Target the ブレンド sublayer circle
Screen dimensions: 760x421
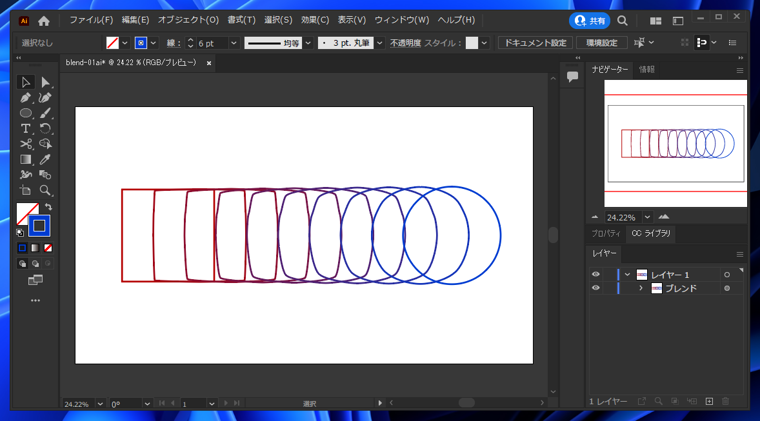pyautogui.click(x=727, y=288)
